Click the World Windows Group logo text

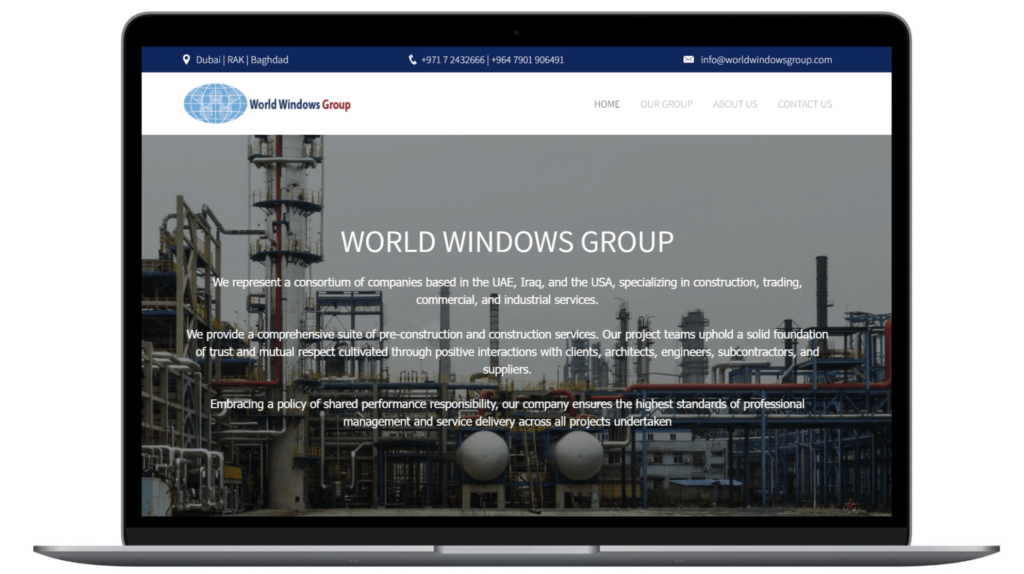300,104
